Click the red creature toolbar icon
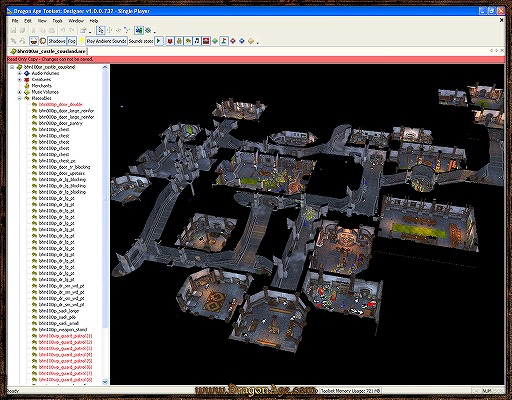Screen dimensions: 512x400 (x=170, y=41)
